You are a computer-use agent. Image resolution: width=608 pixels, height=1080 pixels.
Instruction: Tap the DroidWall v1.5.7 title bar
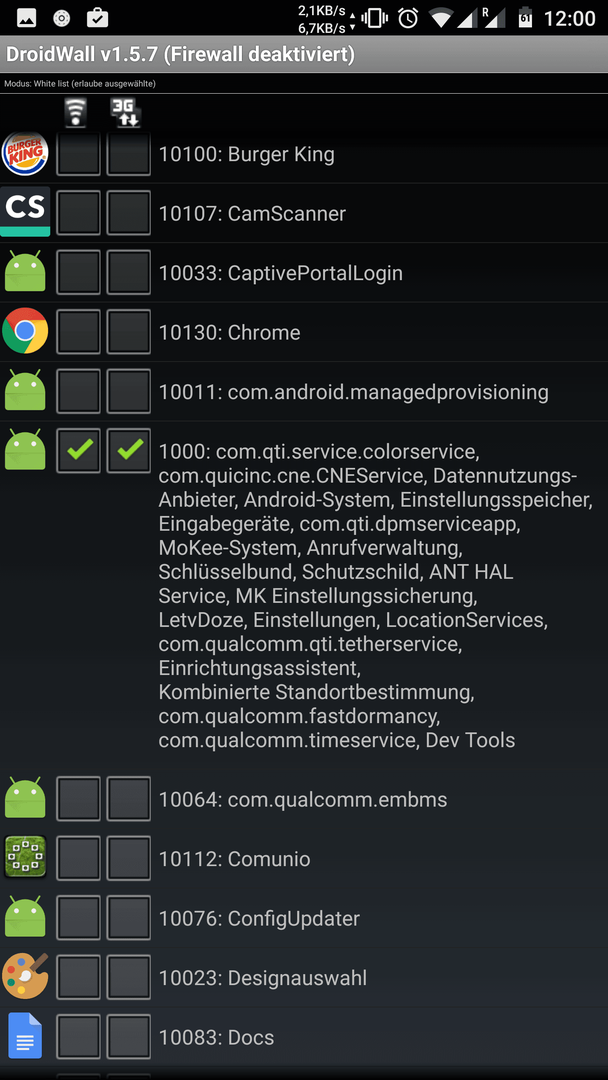(x=304, y=54)
